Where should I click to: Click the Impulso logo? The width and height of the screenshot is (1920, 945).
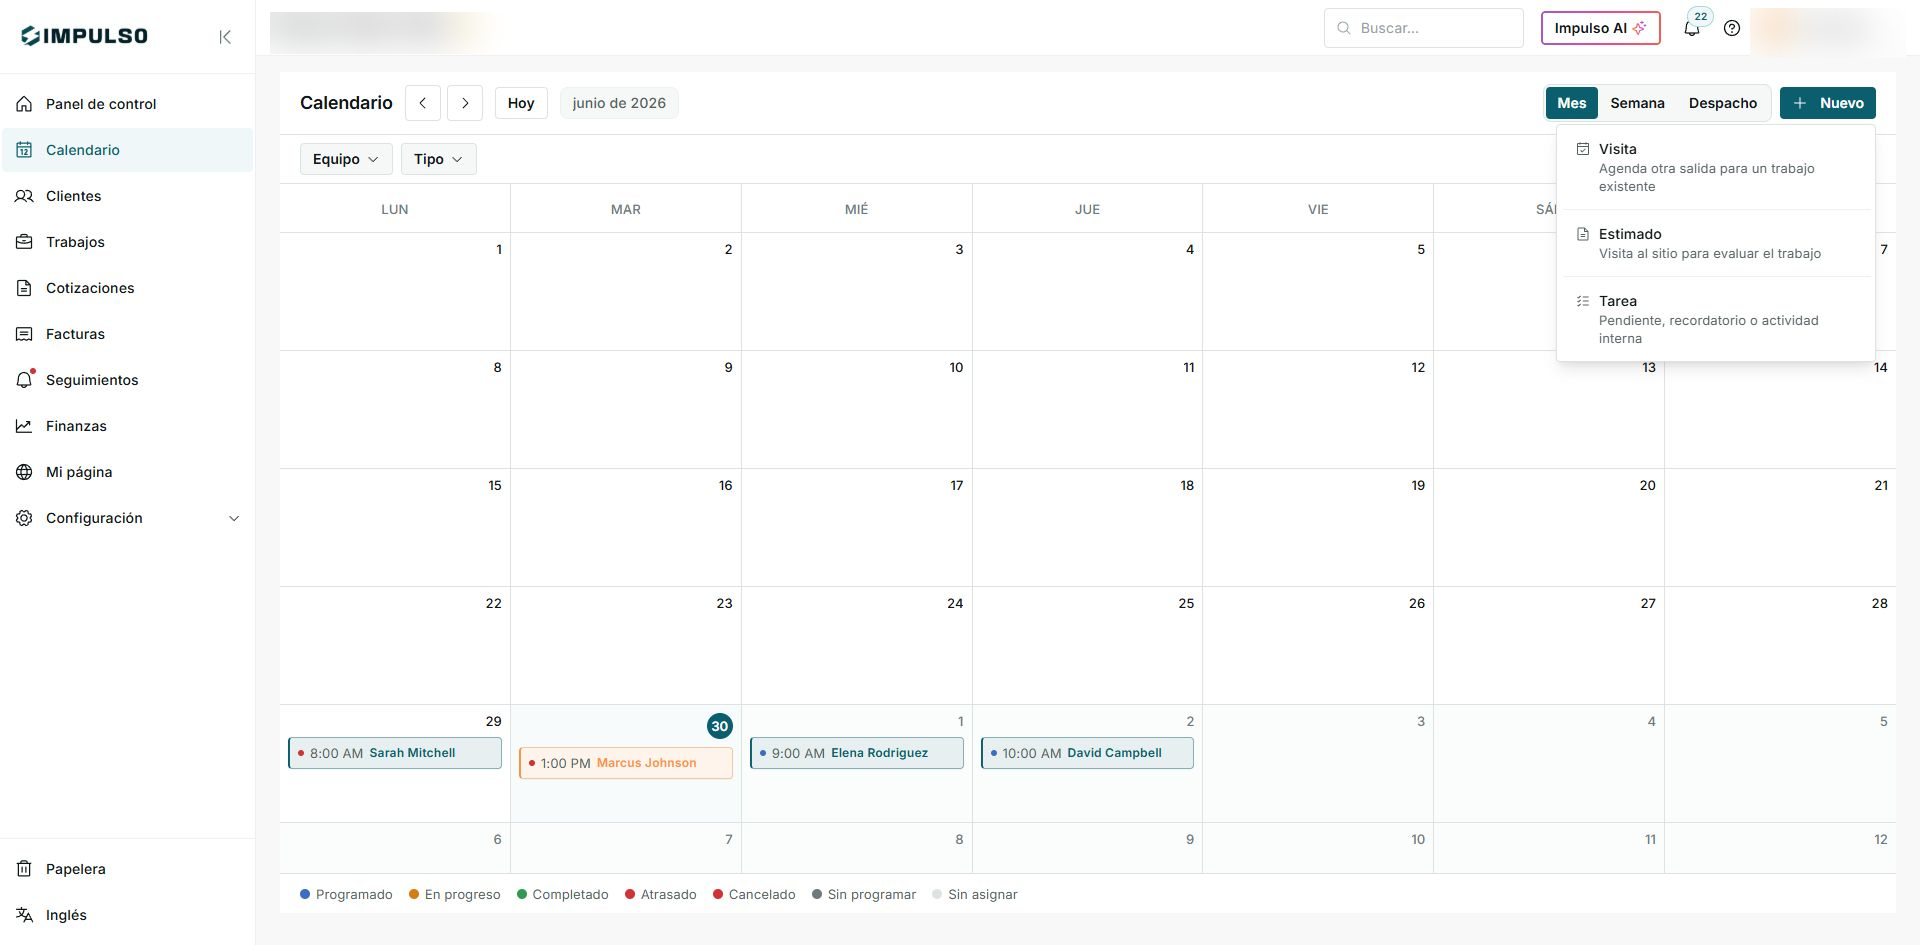84,36
